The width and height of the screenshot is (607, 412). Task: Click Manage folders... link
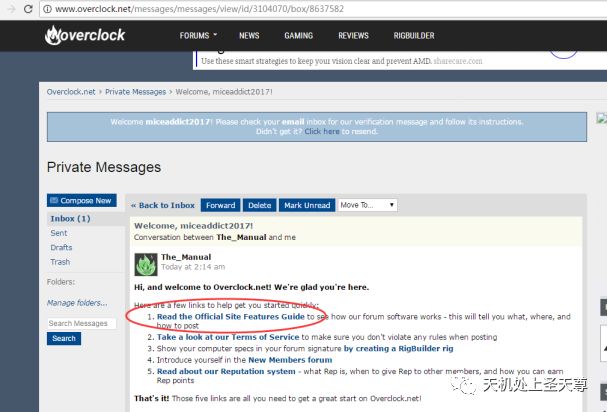coord(77,303)
